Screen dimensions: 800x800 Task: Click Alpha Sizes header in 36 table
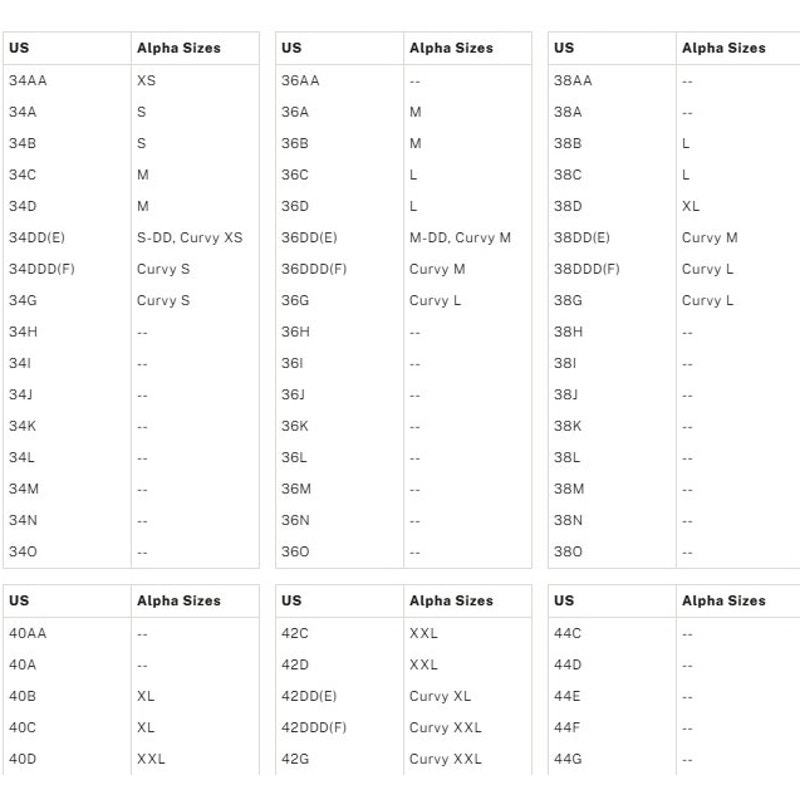click(451, 48)
